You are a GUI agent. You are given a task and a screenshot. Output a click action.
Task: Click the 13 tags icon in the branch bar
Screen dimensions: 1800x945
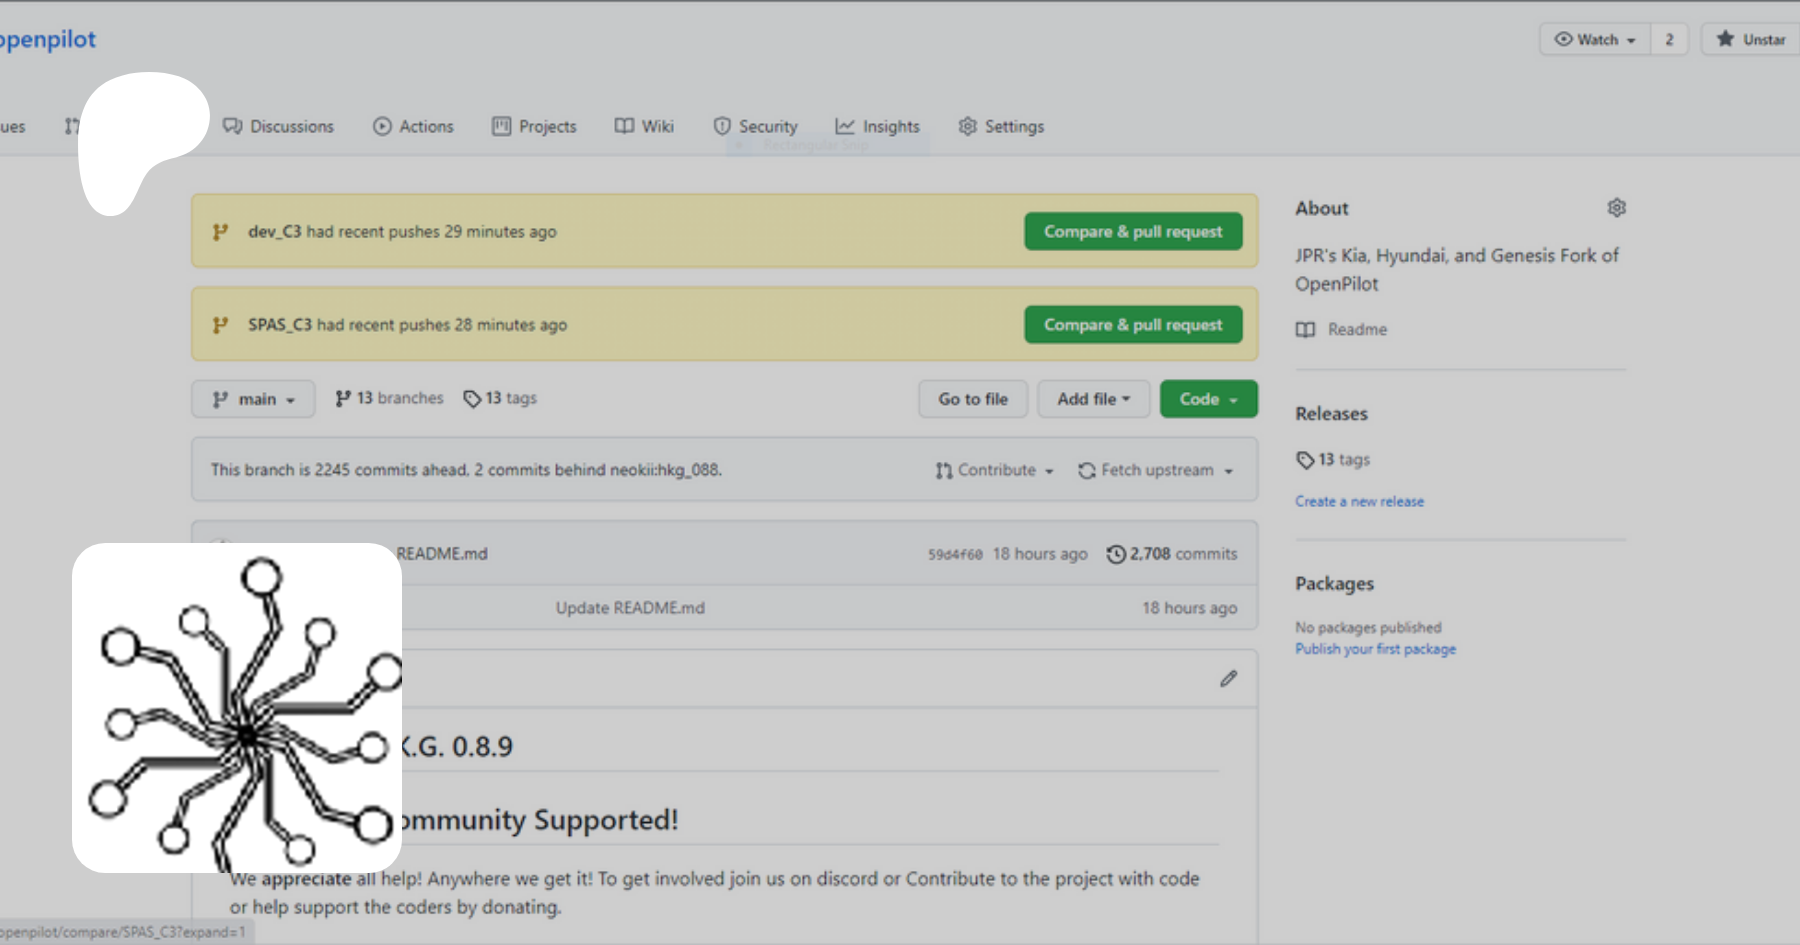tap(472, 399)
